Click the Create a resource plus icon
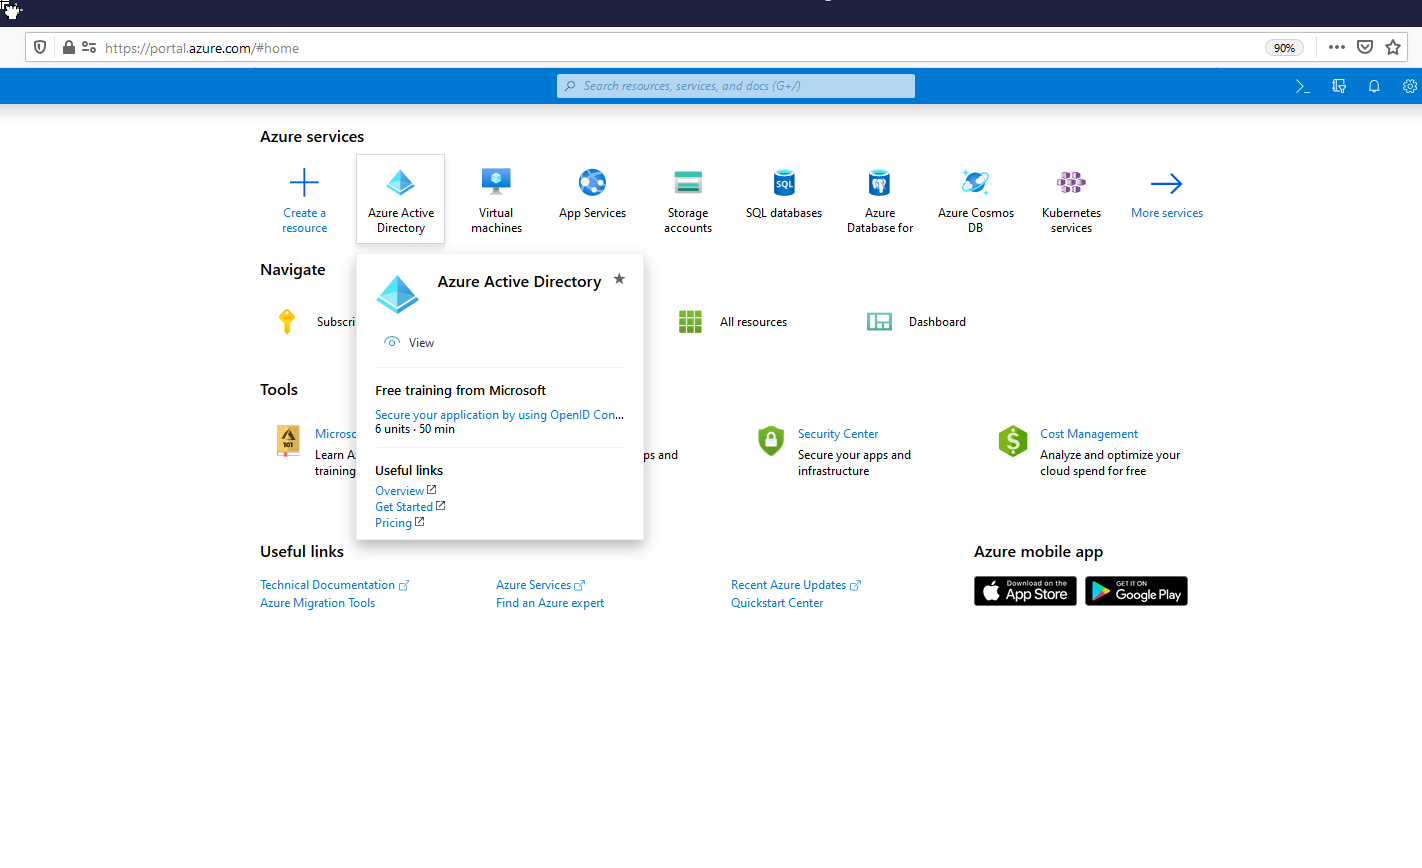The height and width of the screenshot is (868, 1422). pyautogui.click(x=304, y=182)
